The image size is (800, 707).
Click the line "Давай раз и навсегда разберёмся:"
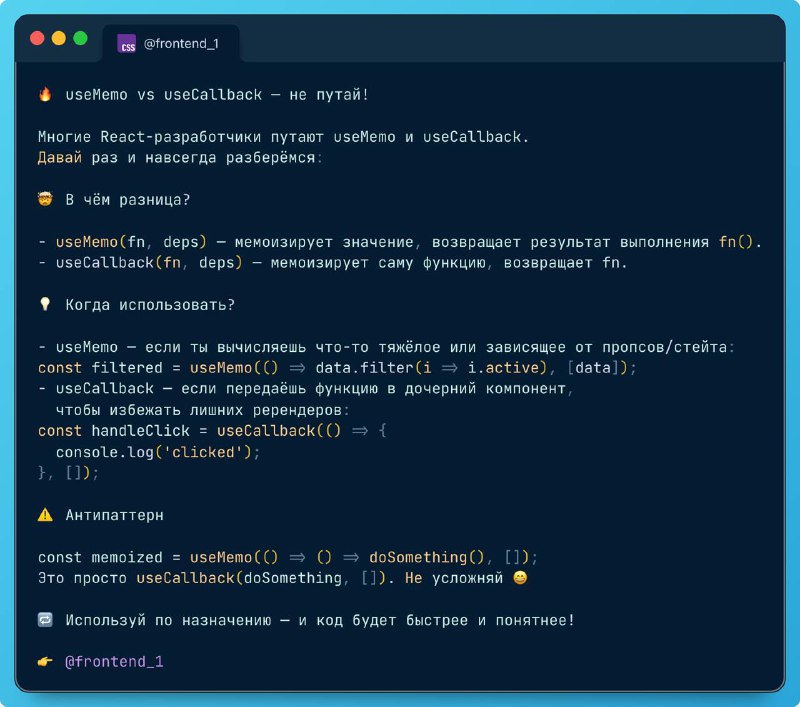[x=180, y=158]
